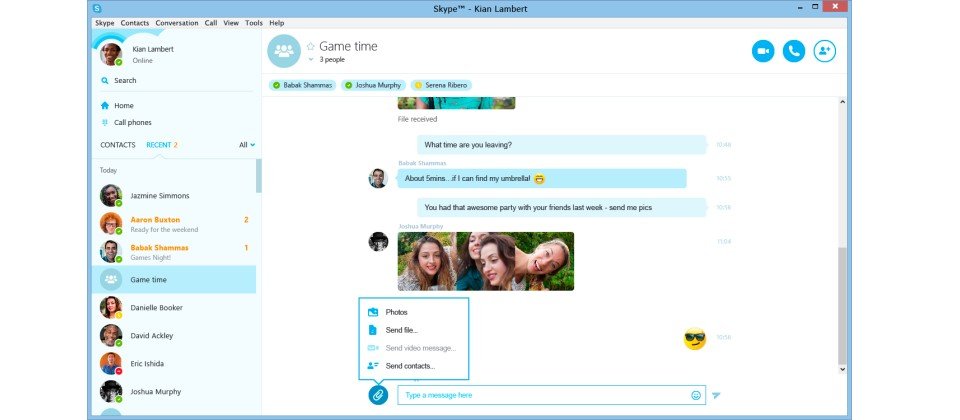Click the grinning emoticon in umbrella message
Viewport: 960px width, 420px height.
point(539,179)
